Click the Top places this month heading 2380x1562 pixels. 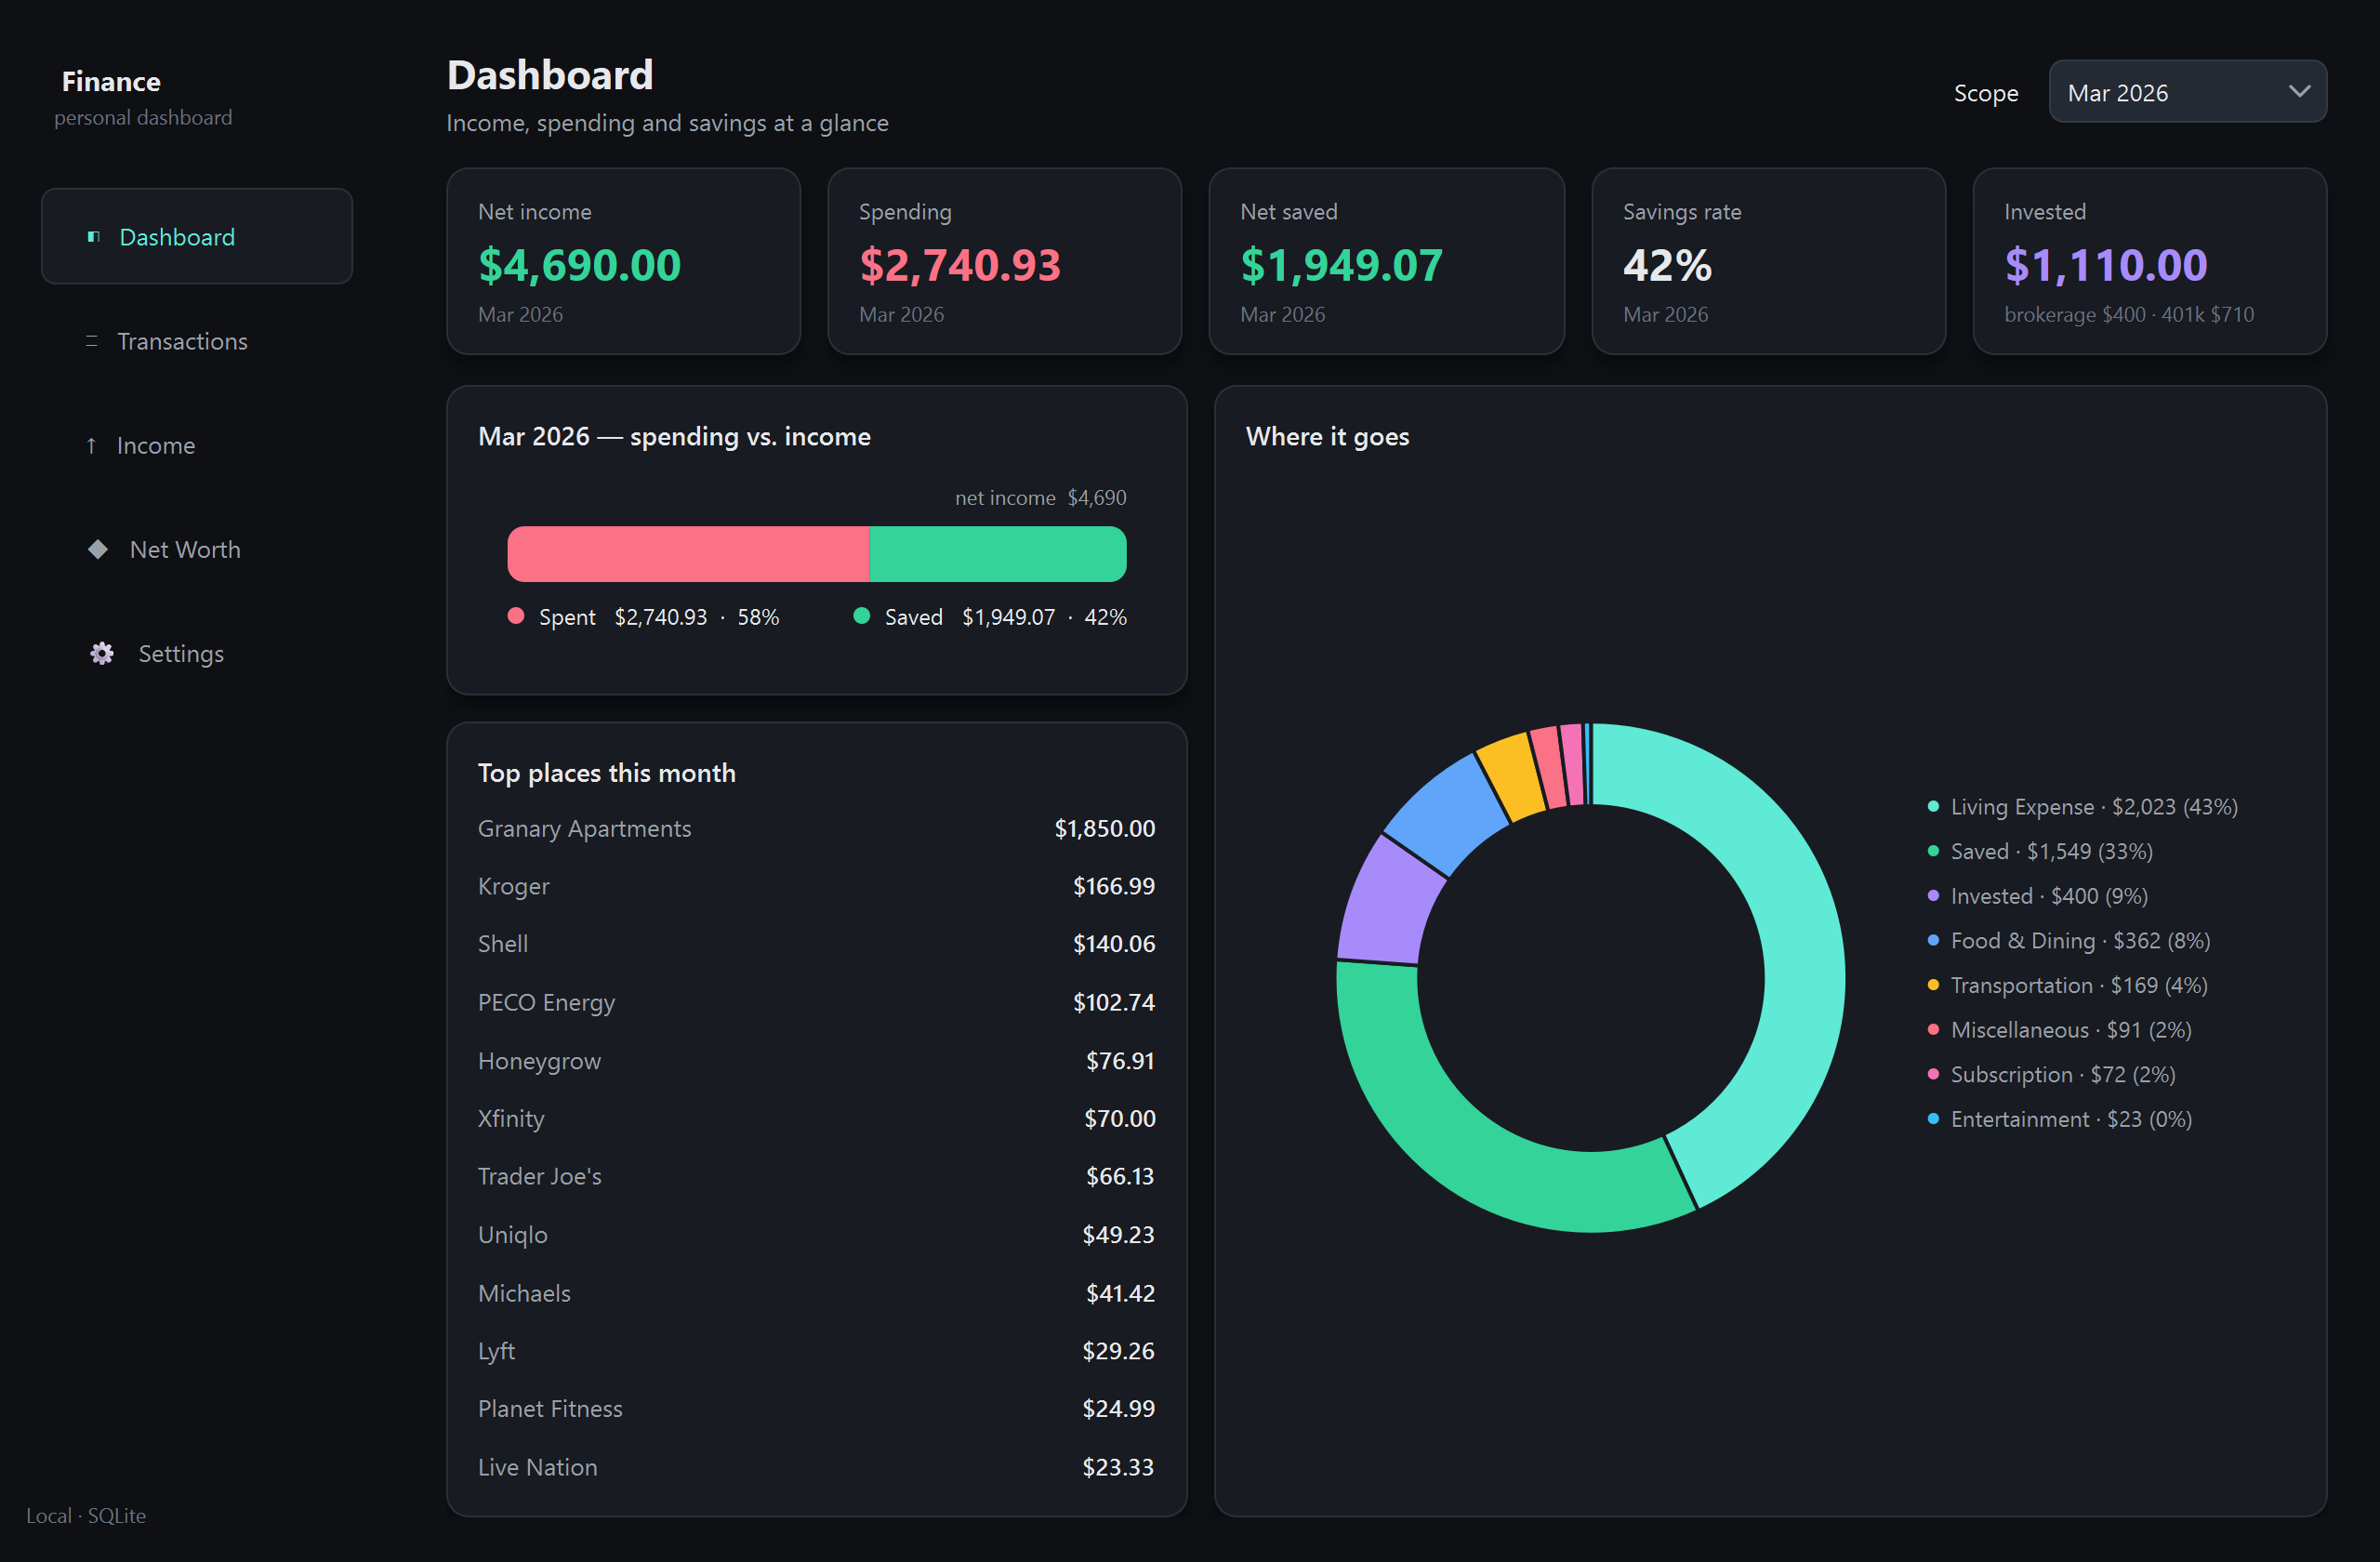[606, 773]
